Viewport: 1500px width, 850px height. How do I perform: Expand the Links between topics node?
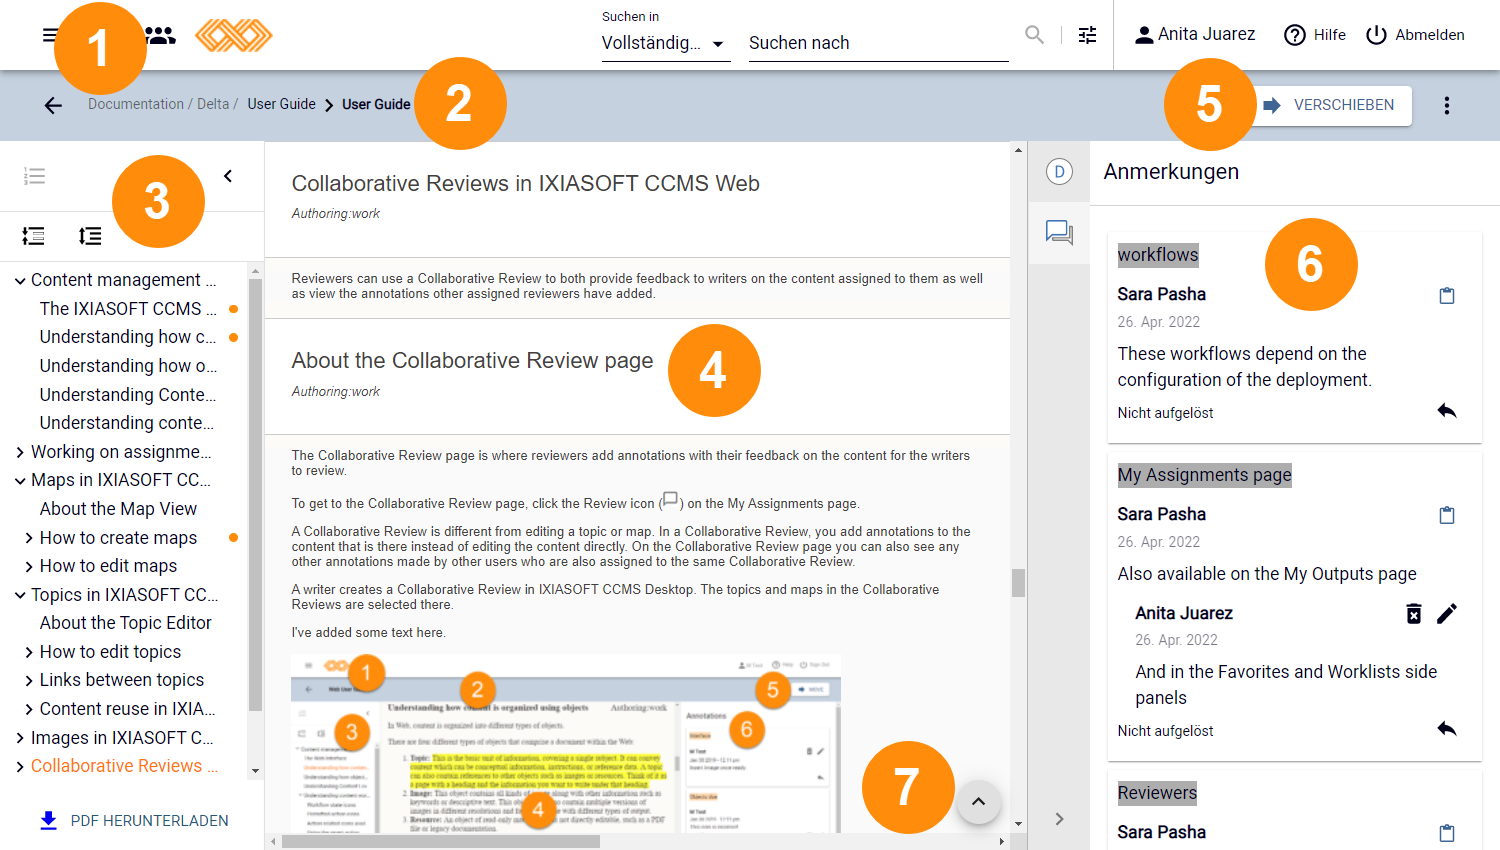point(29,680)
